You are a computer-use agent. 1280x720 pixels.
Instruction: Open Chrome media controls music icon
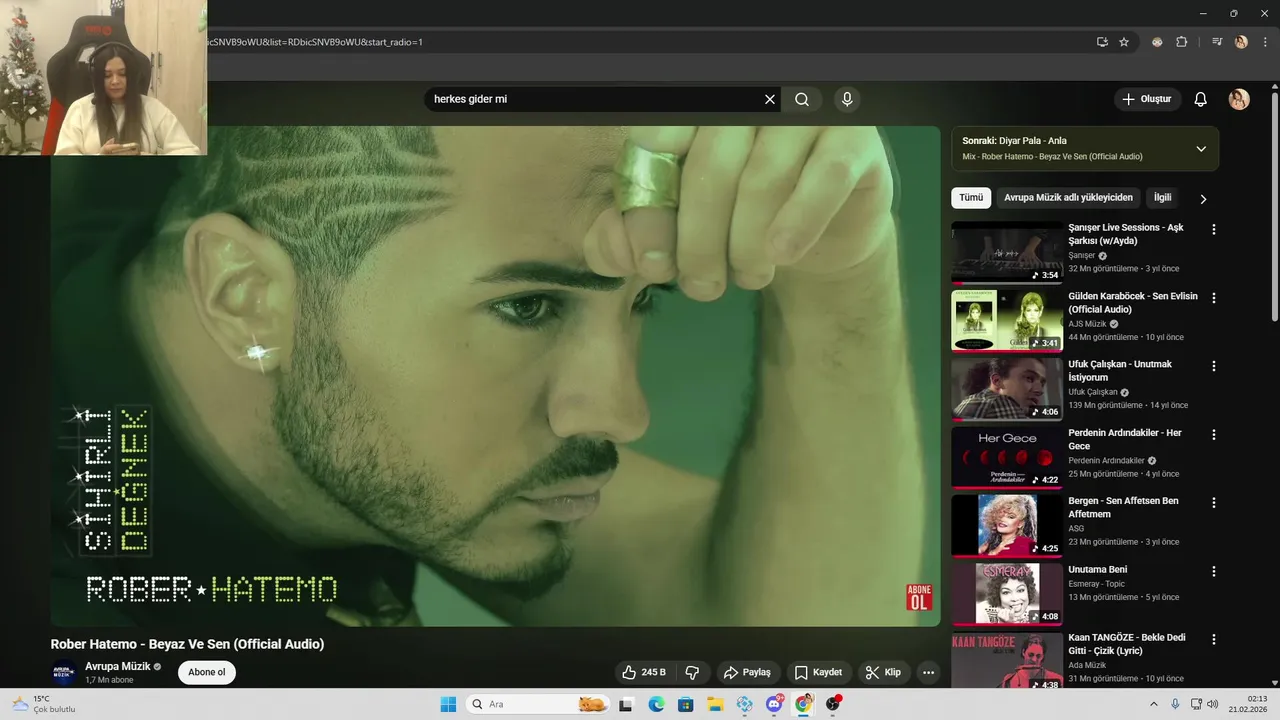(1217, 42)
